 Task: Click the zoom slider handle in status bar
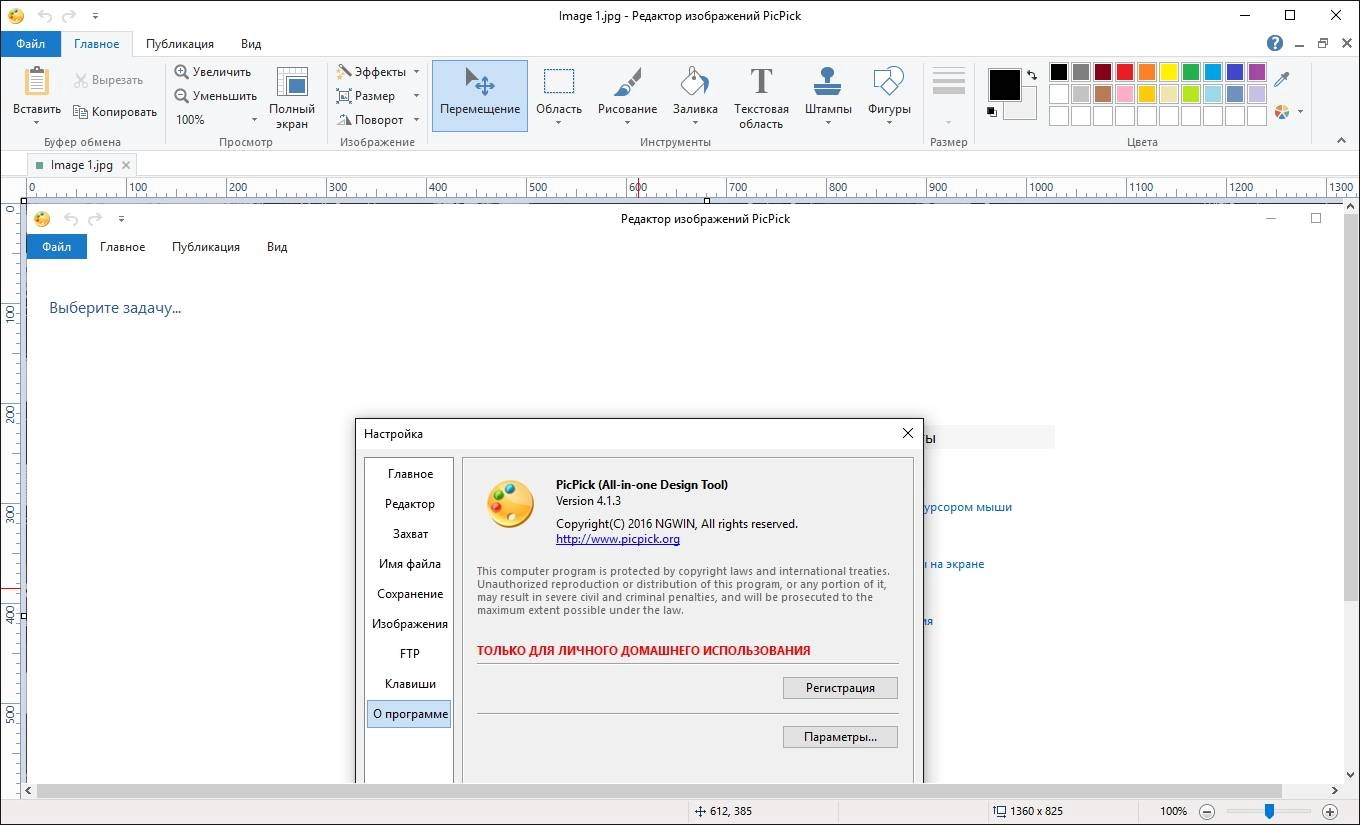point(1269,811)
